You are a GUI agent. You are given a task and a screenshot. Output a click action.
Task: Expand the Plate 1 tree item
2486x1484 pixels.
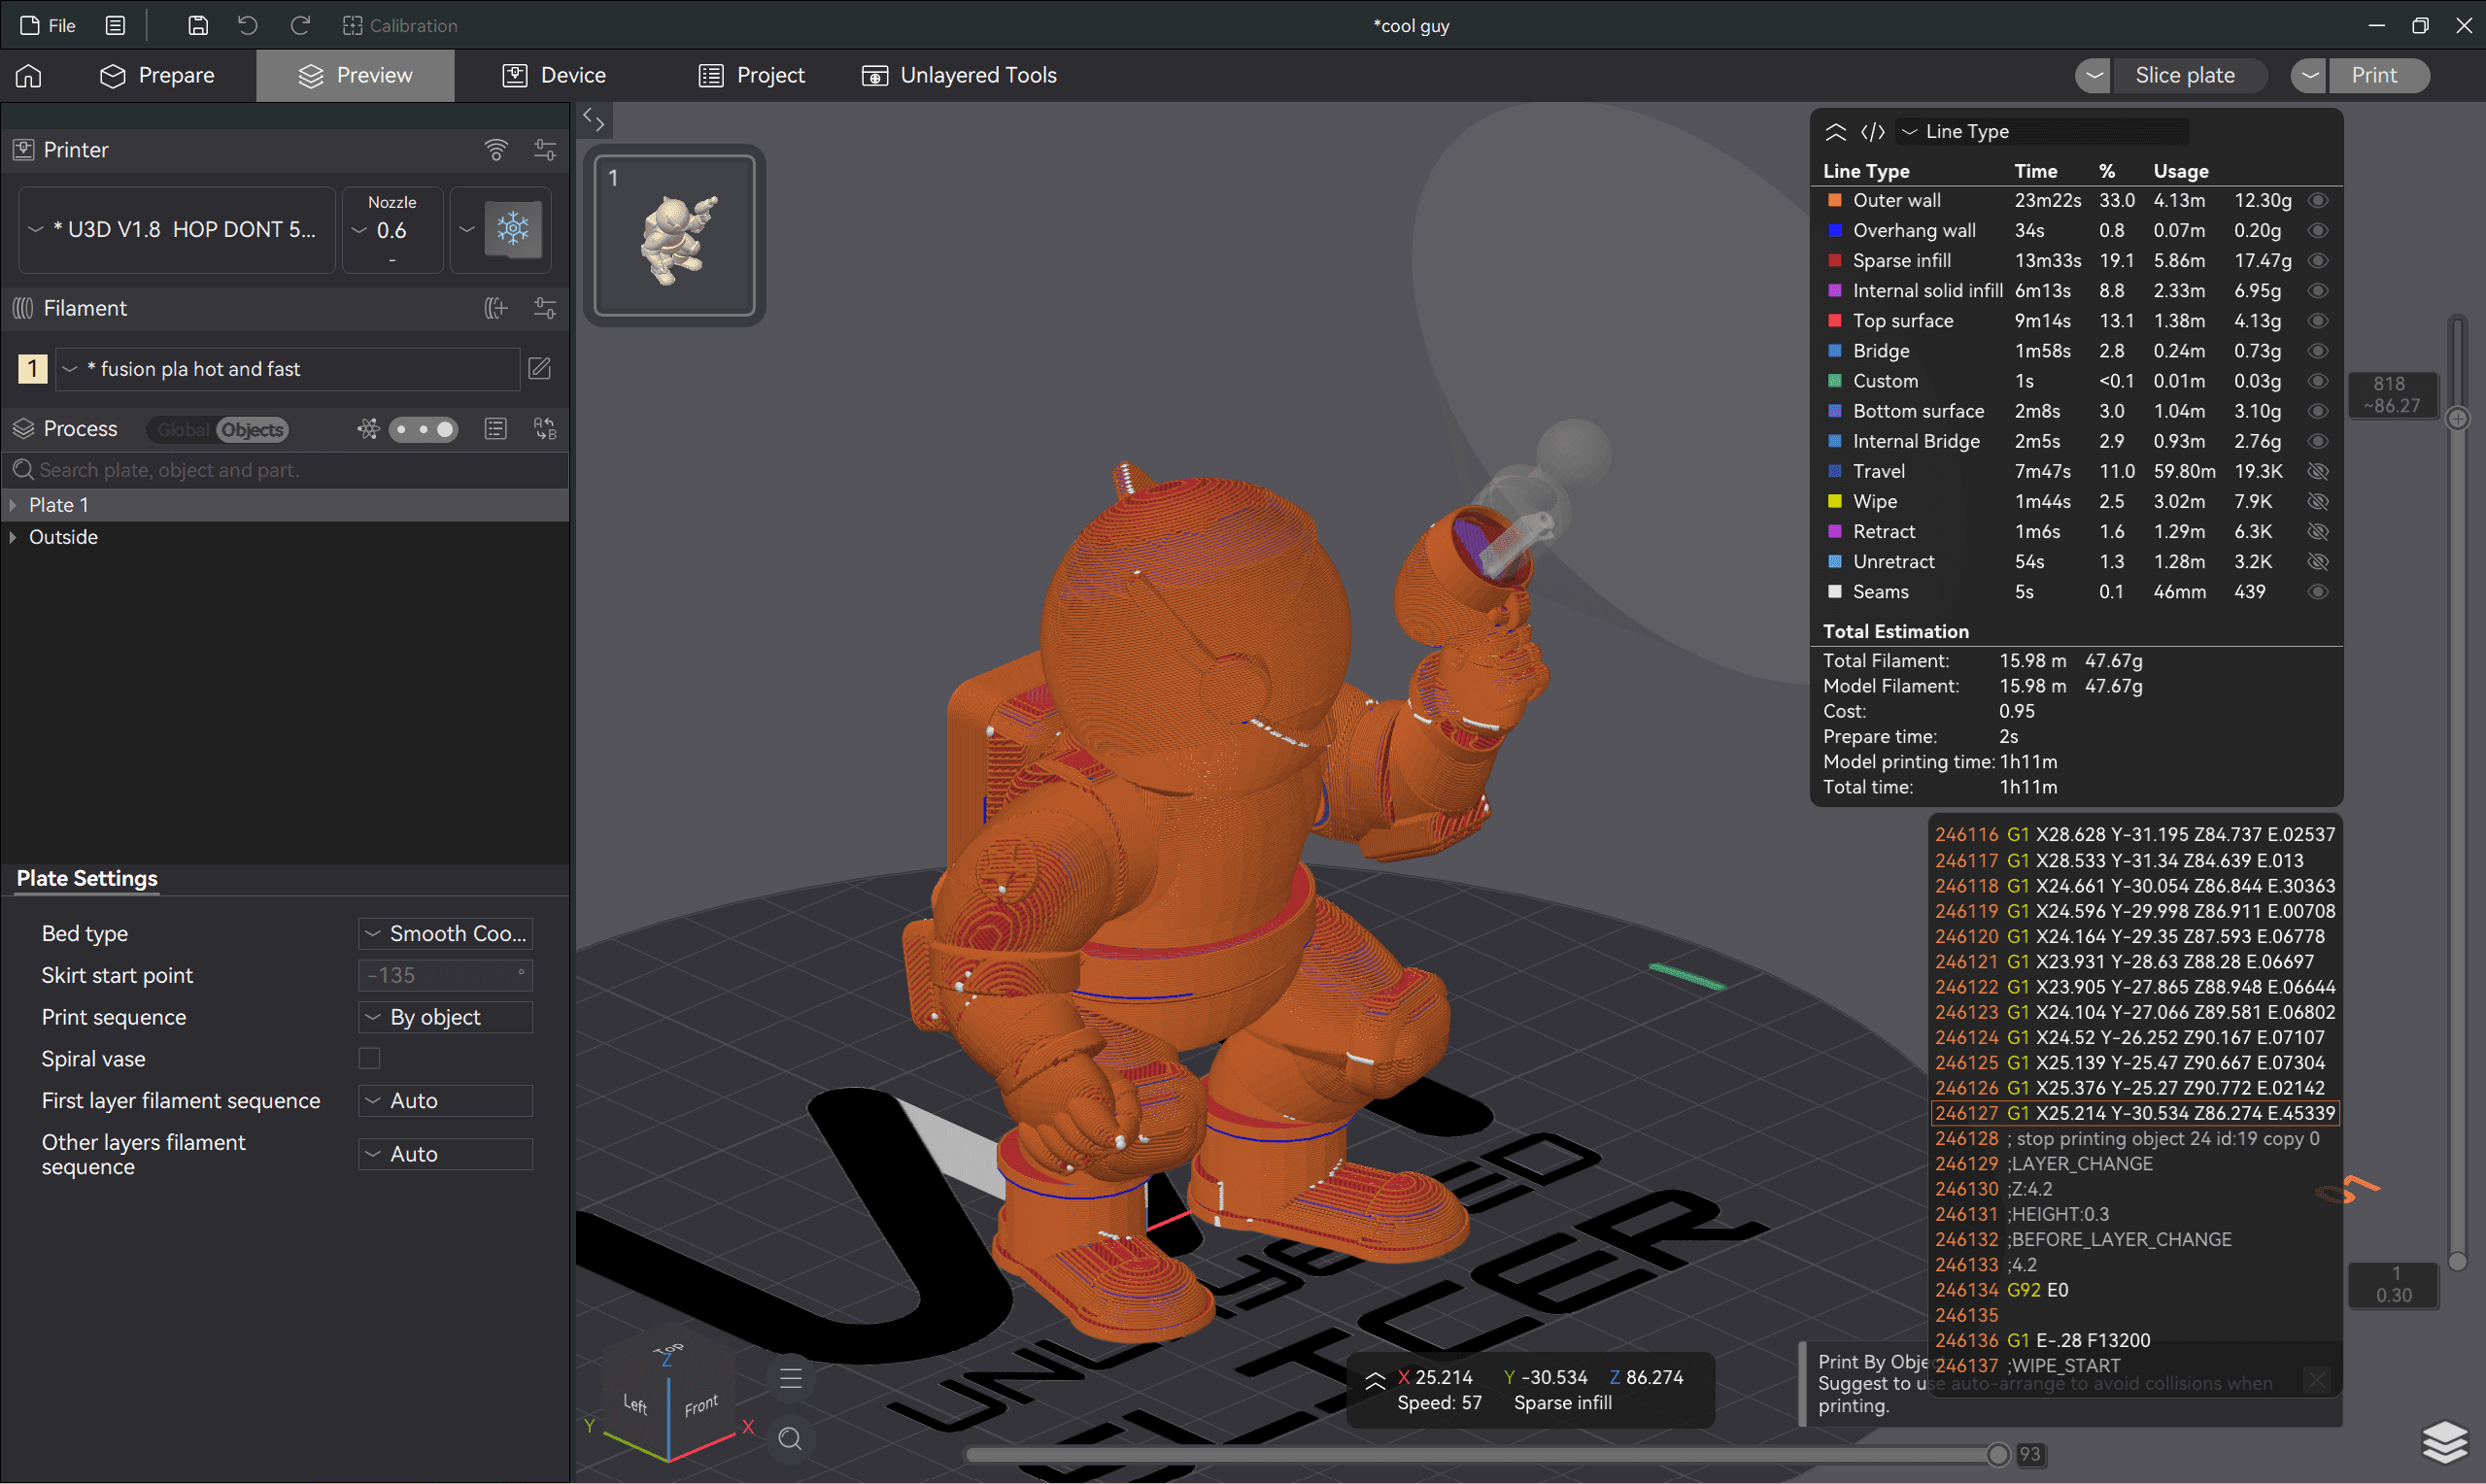pos(13,505)
